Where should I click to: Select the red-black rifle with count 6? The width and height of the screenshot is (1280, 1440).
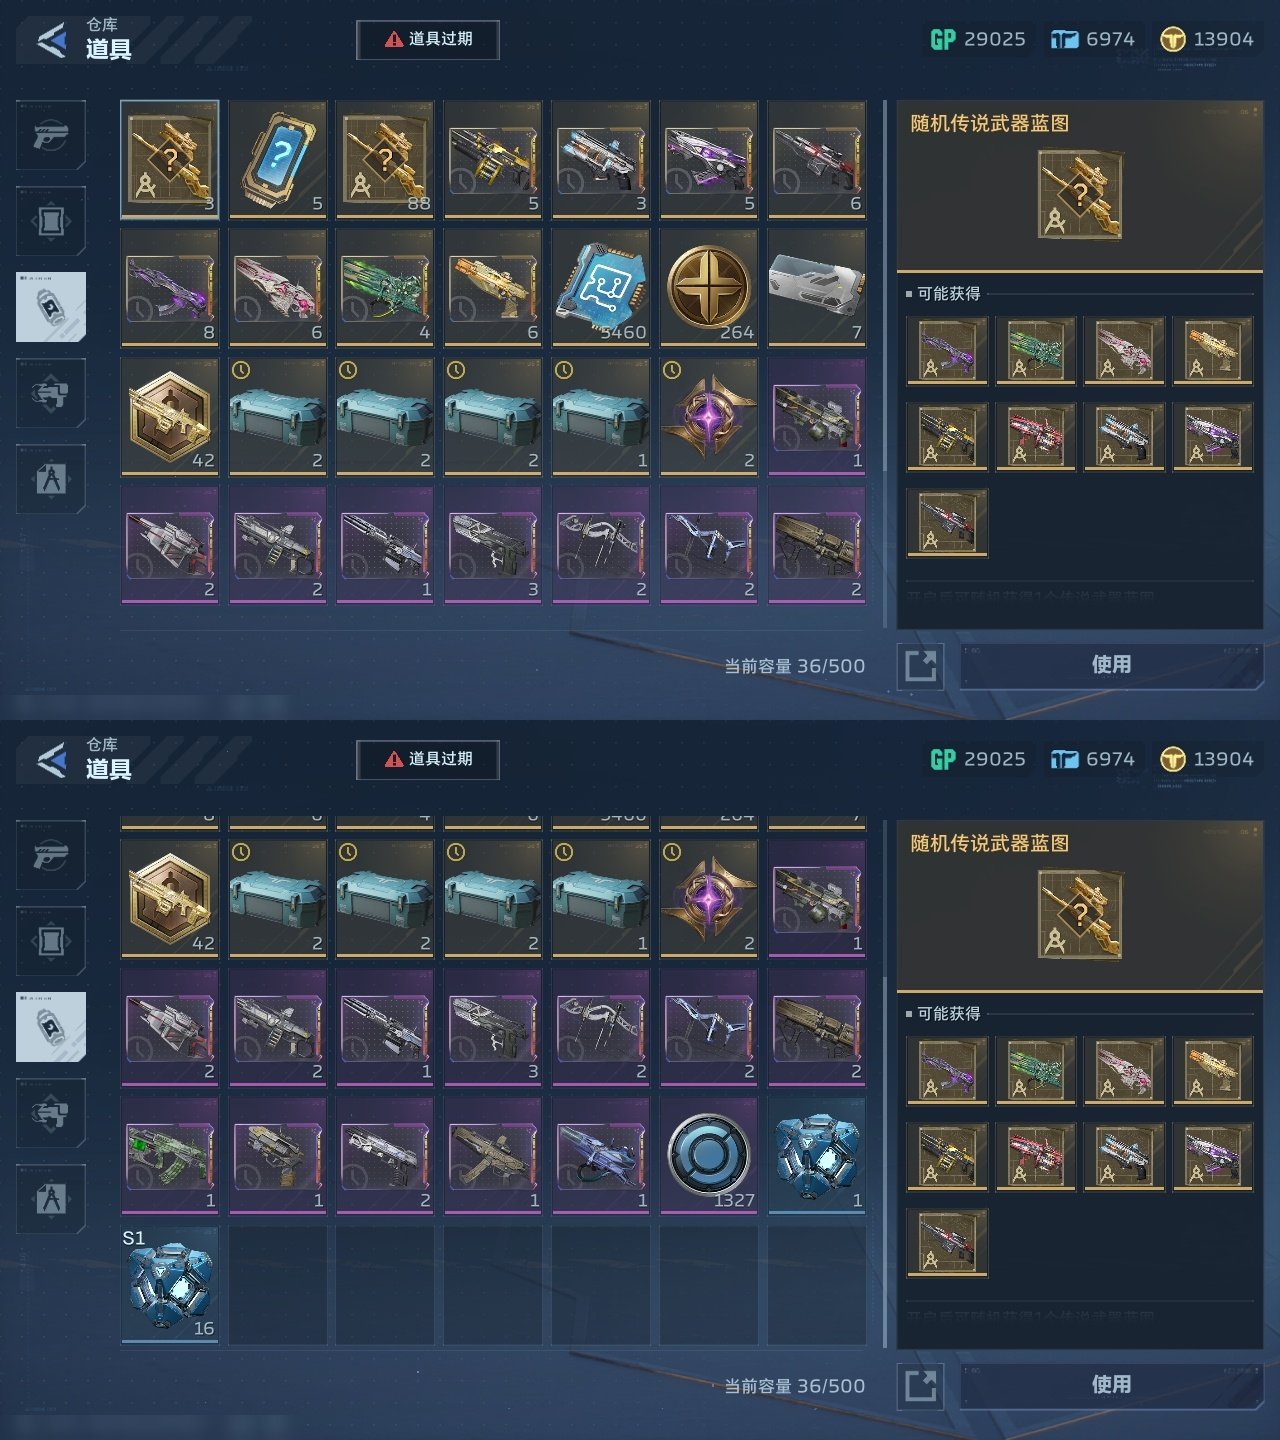click(817, 159)
